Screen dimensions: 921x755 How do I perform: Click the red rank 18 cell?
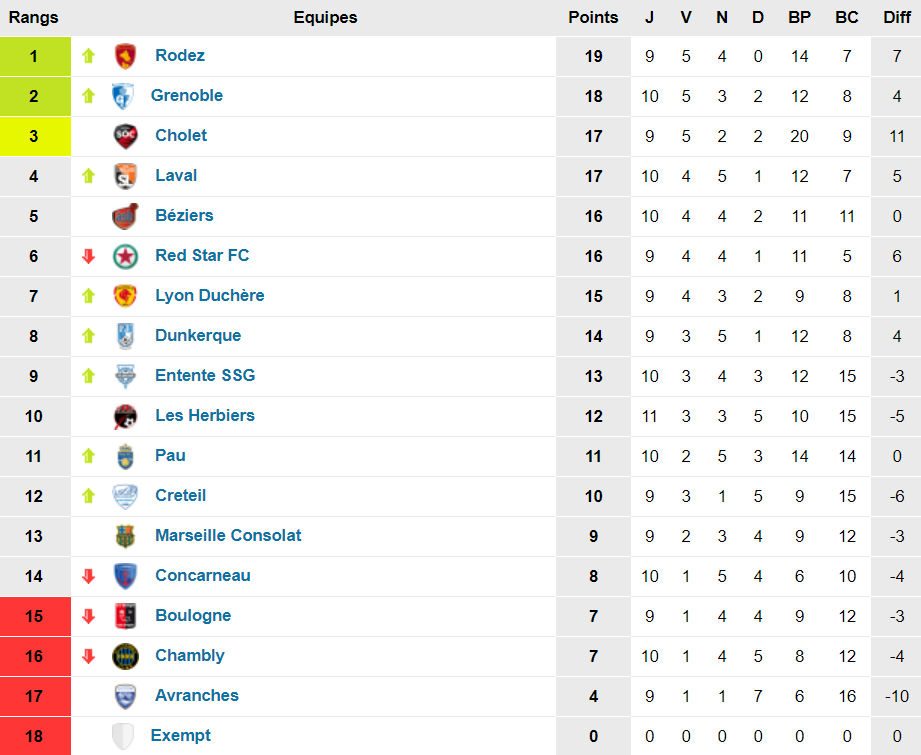click(34, 736)
